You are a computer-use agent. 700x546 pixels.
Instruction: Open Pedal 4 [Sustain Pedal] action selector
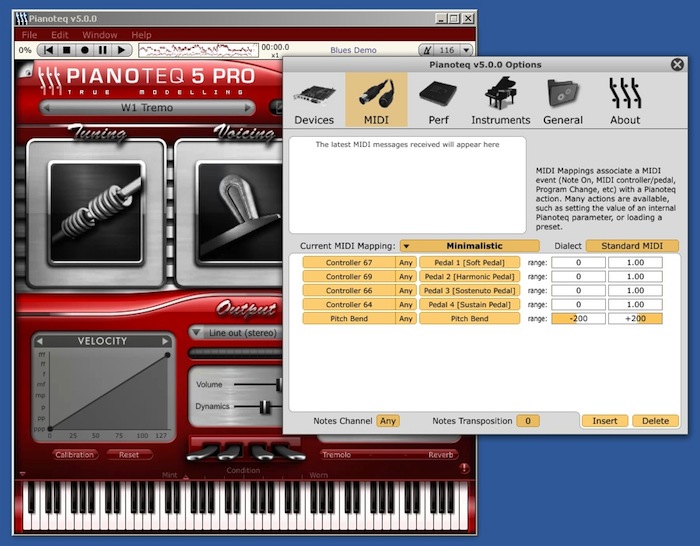point(470,304)
